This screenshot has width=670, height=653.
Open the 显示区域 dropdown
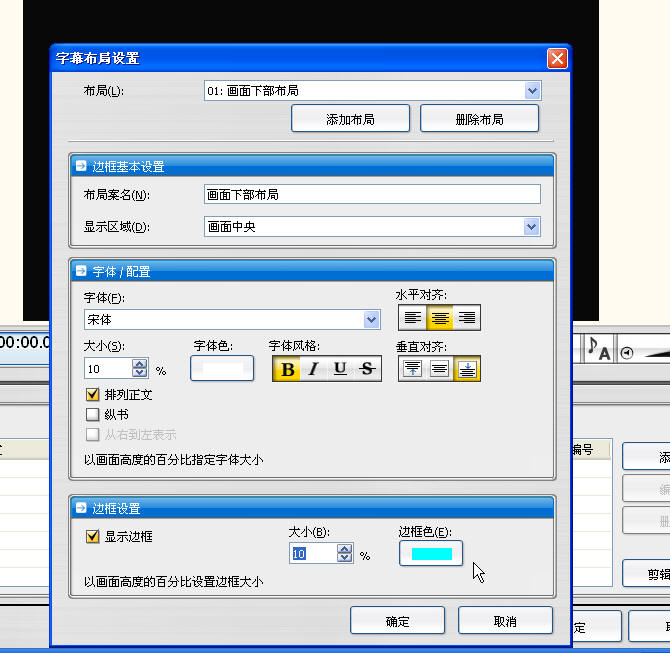coord(532,226)
